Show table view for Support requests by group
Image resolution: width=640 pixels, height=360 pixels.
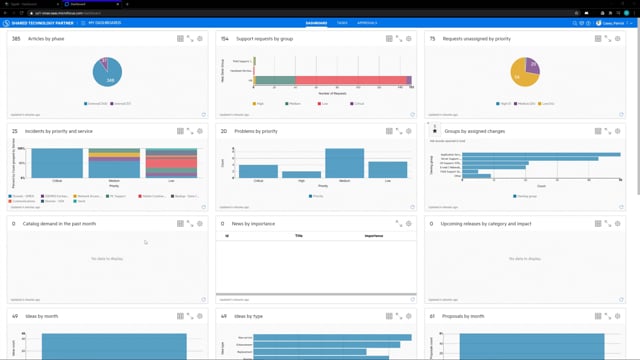click(x=389, y=38)
